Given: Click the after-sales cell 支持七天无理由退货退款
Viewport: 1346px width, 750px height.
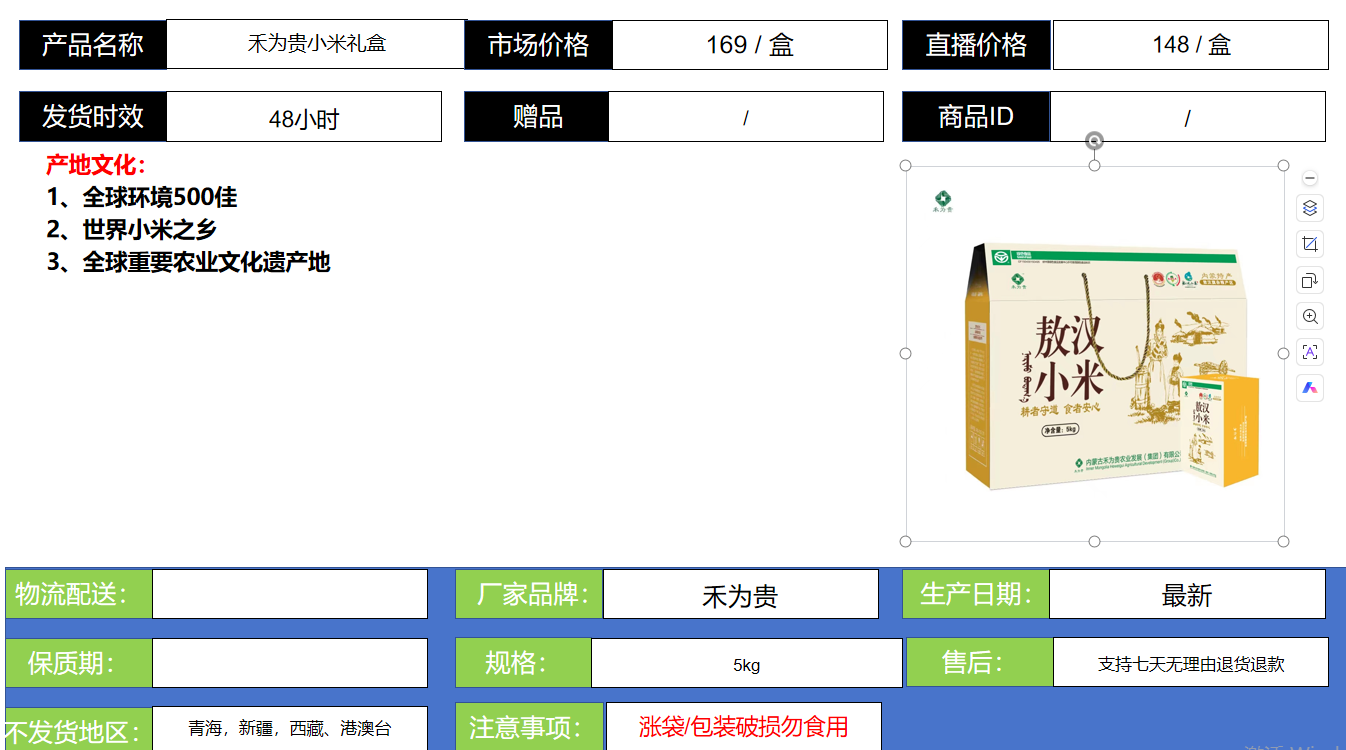Looking at the screenshot, I should (1190, 663).
